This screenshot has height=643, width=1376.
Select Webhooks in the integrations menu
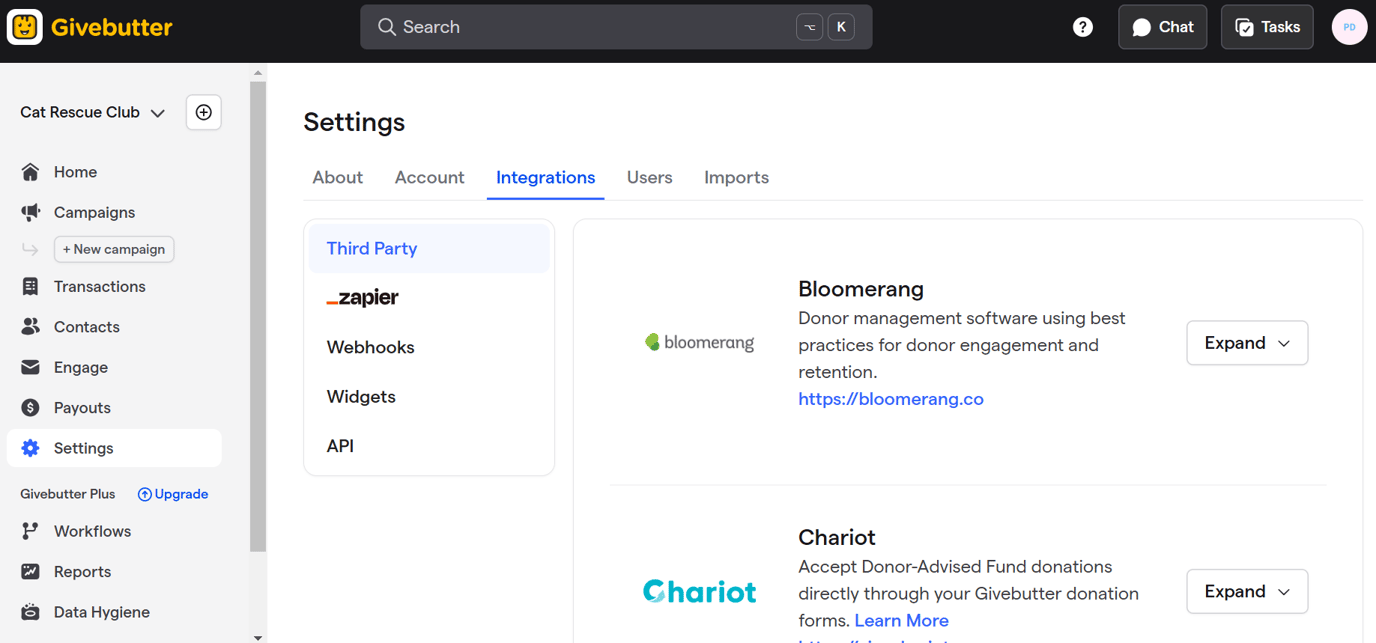[370, 347]
